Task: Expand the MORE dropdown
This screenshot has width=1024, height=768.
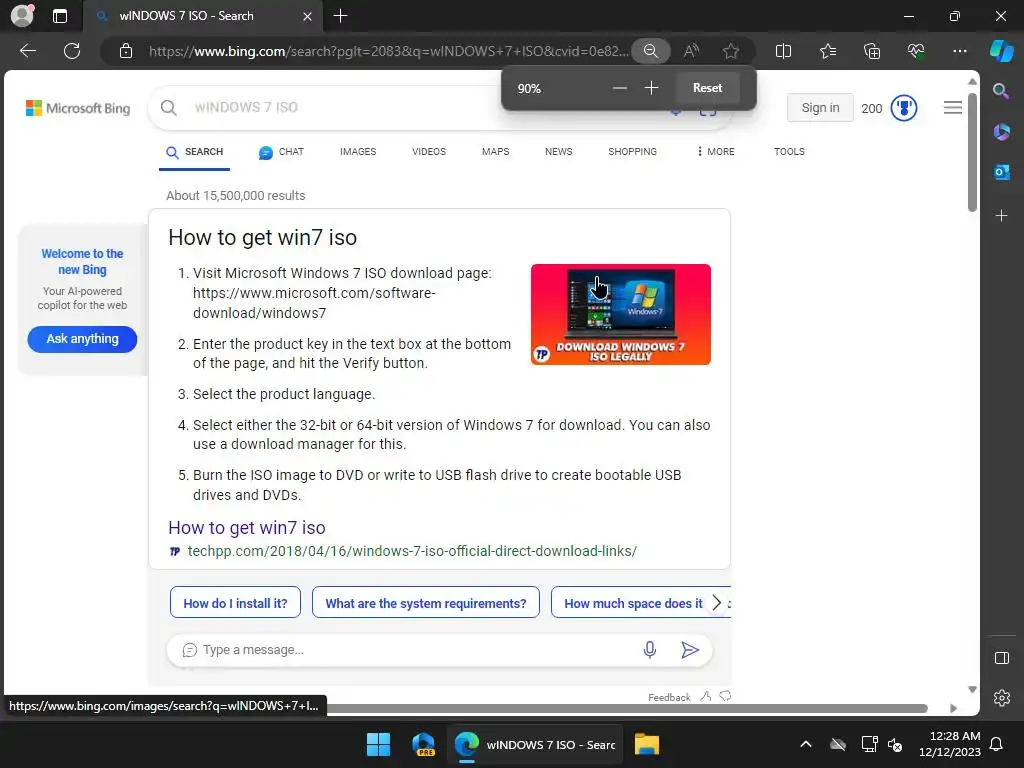Action: click(716, 152)
